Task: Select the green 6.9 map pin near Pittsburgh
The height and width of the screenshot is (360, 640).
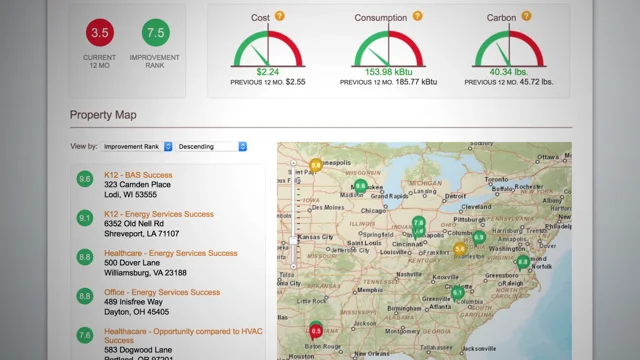Action: [479, 237]
